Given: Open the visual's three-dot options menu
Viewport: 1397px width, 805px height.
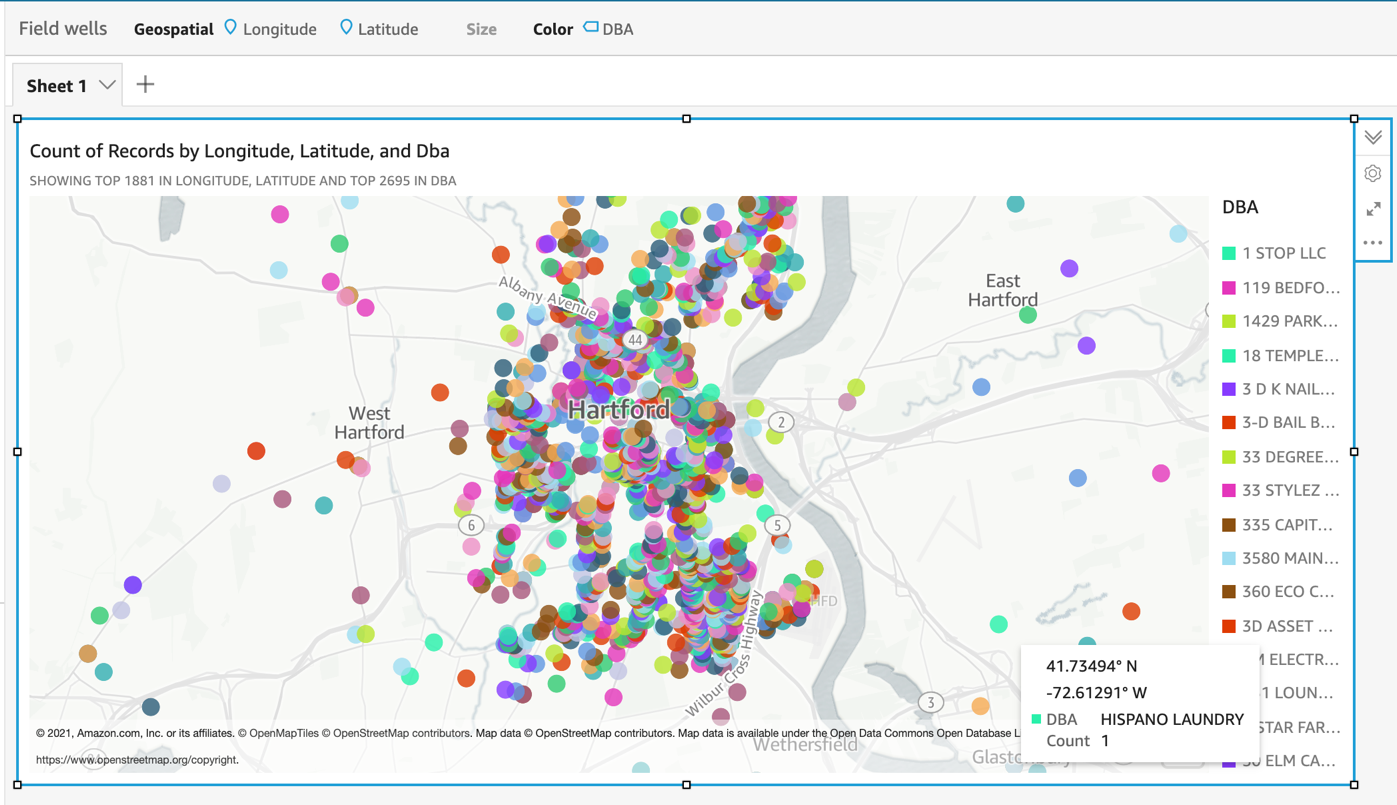Looking at the screenshot, I should click(x=1372, y=243).
